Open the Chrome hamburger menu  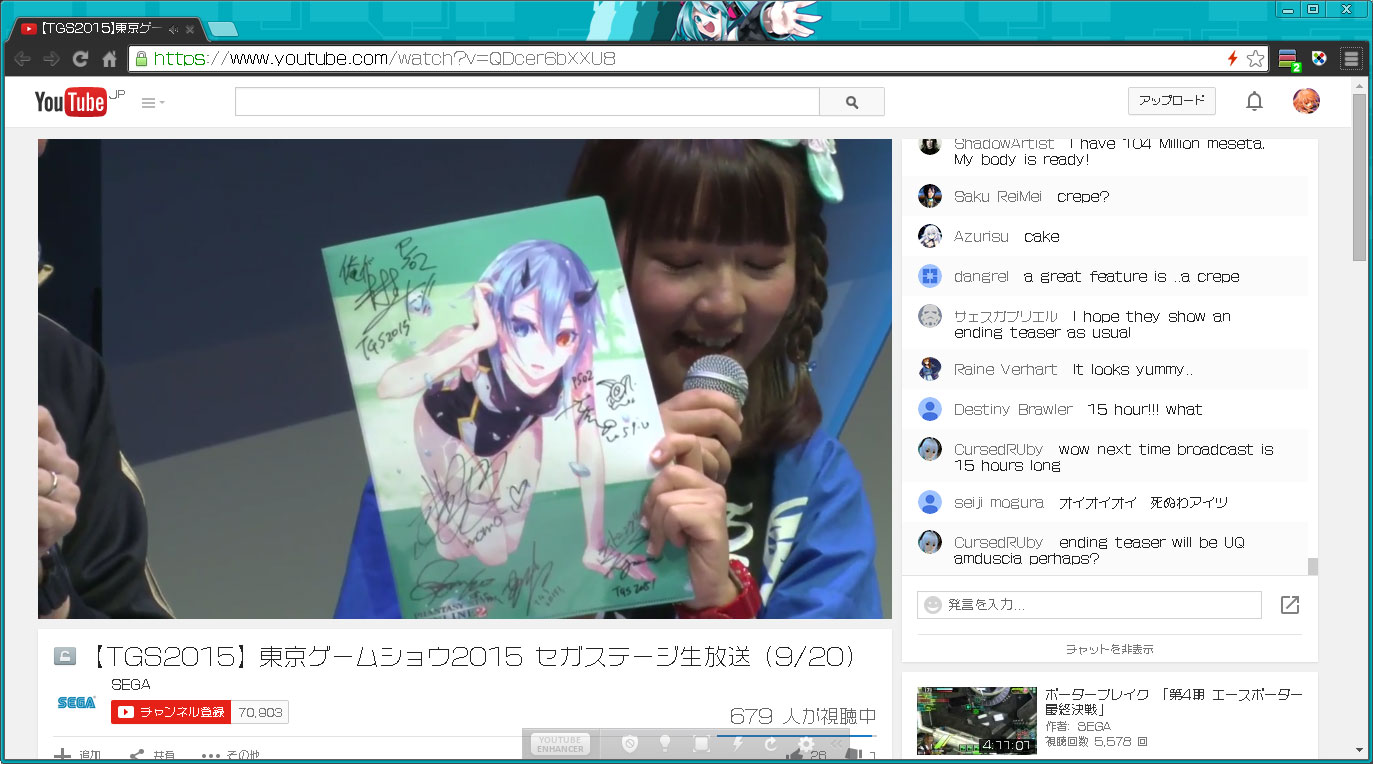click(1351, 59)
